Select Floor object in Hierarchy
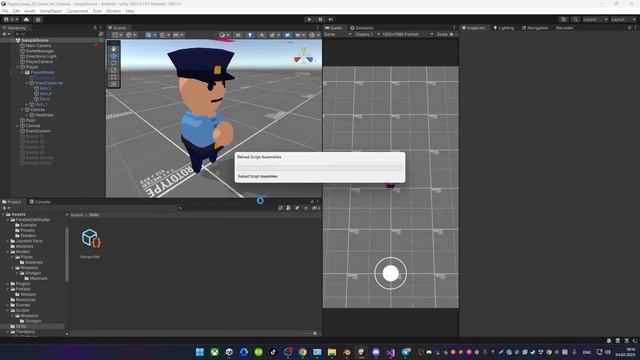Image resolution: width=640 pixels, height=360 pixels. point(30,120)
